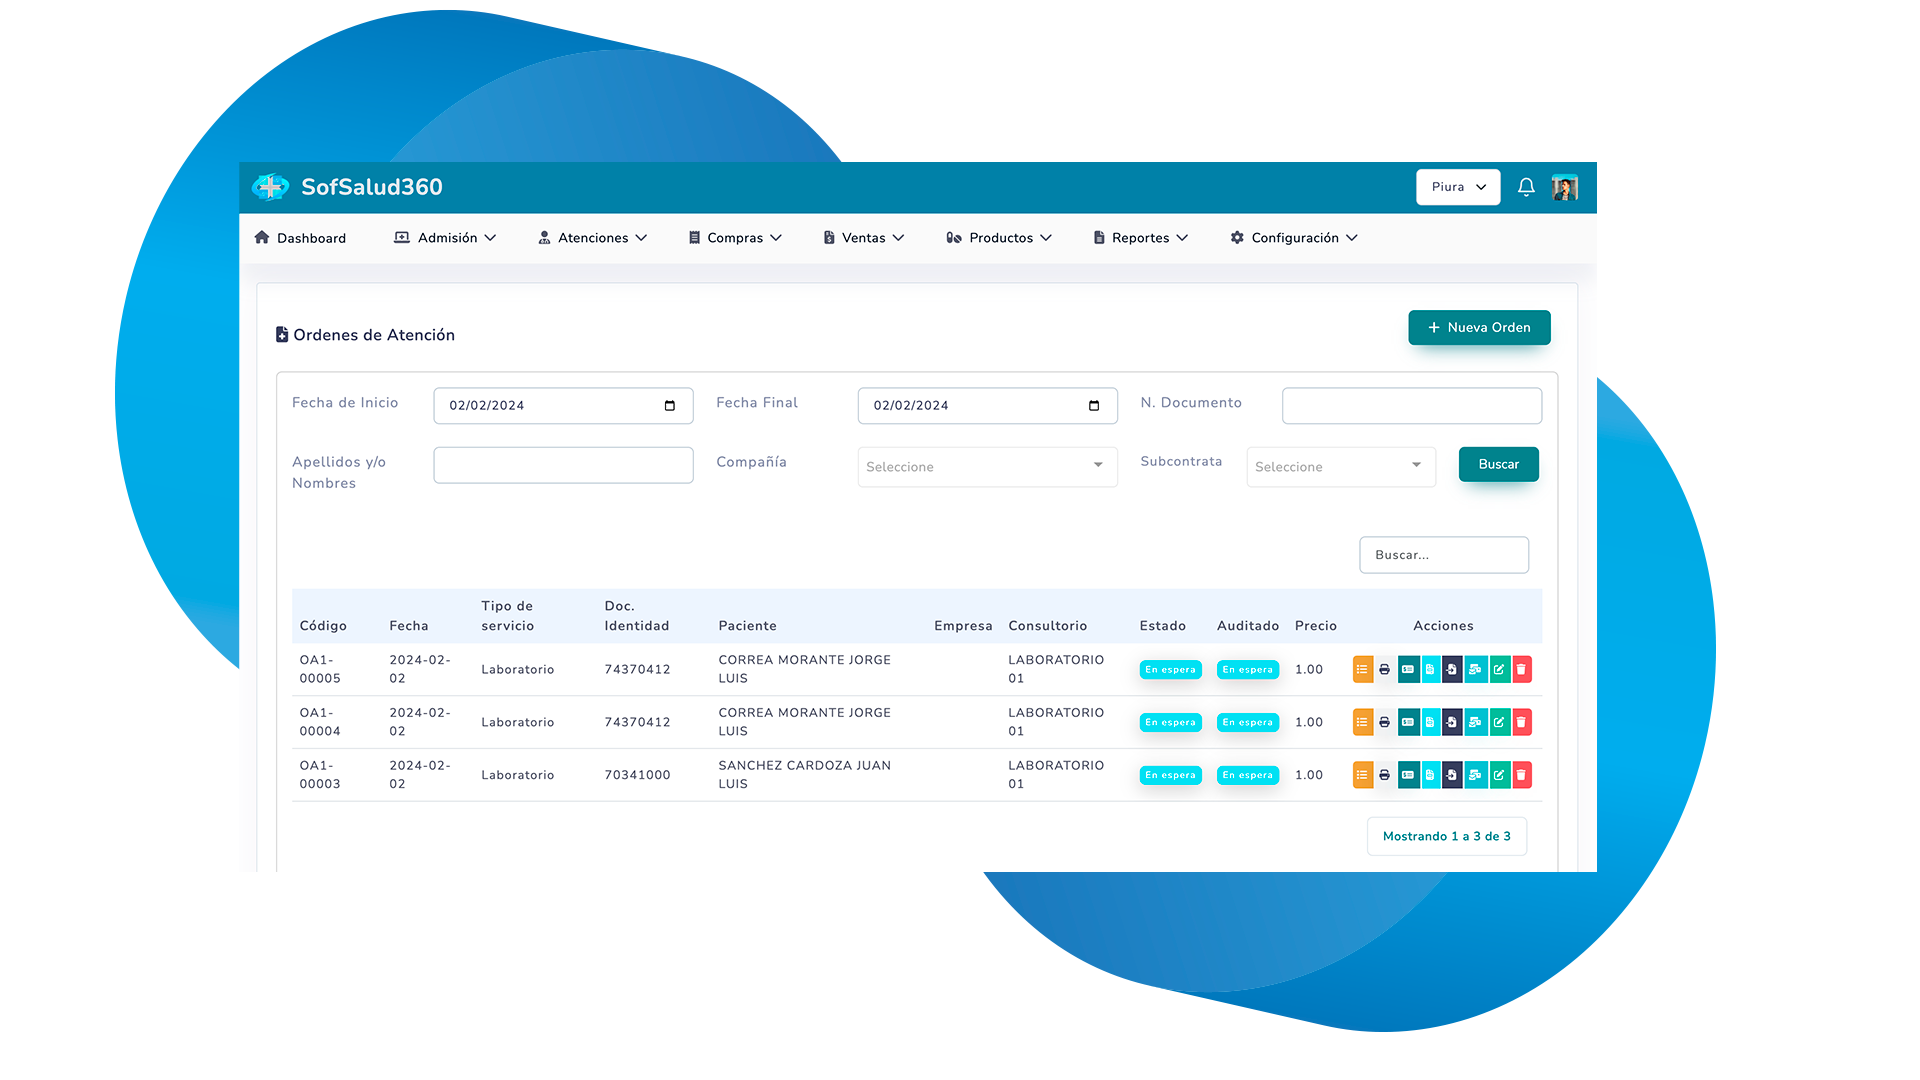Expand the Subcontrata Seleccione dropdown
Image resolution: width=1920 pixels, height=1080 pixels.
pyautogui.click(x=1341, y=467)
